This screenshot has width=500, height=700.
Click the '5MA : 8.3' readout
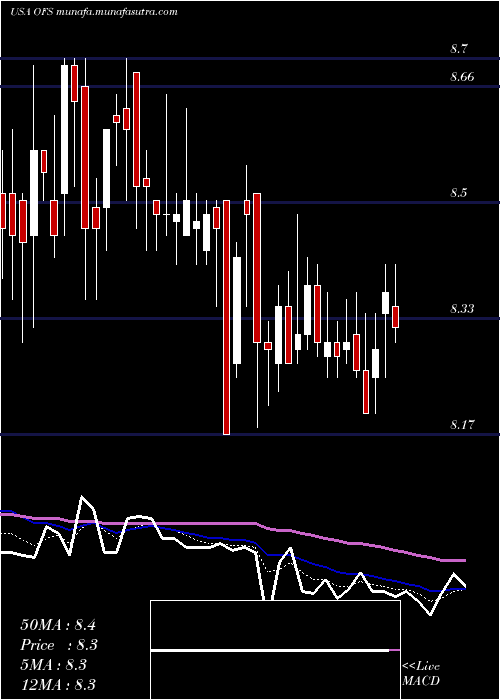[54, 665]
